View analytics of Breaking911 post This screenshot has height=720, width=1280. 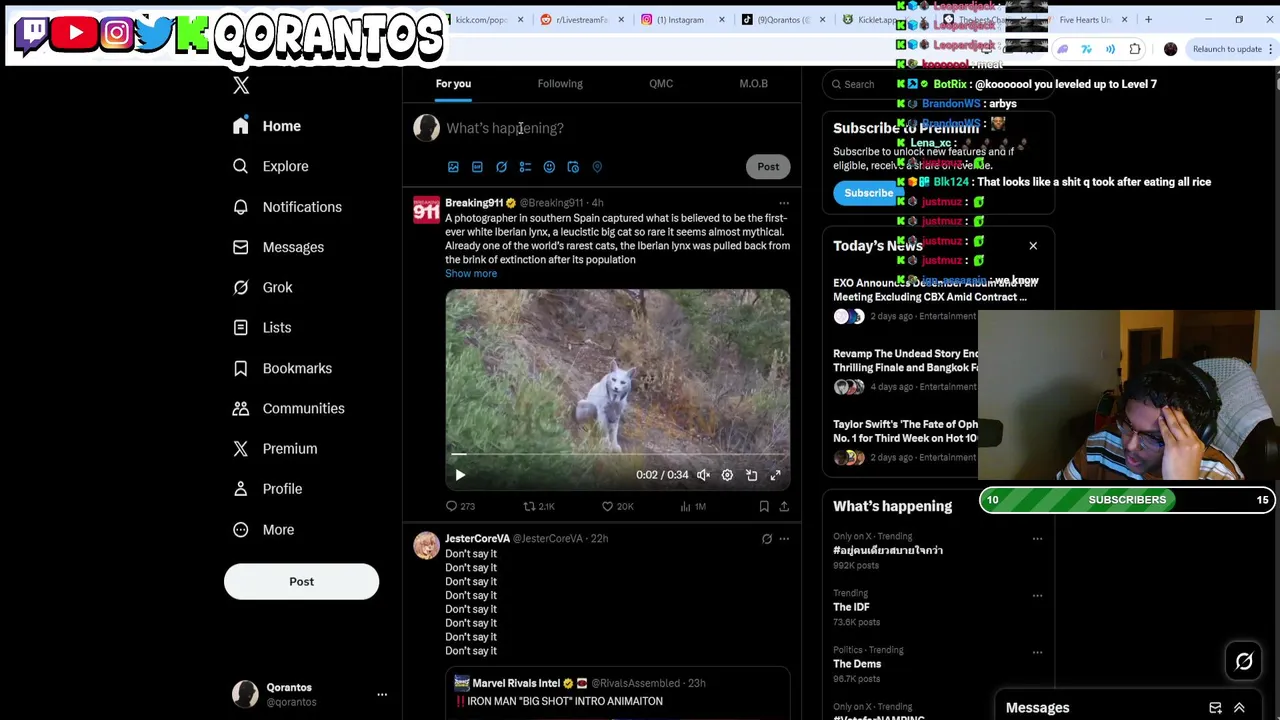coord(693,507)
